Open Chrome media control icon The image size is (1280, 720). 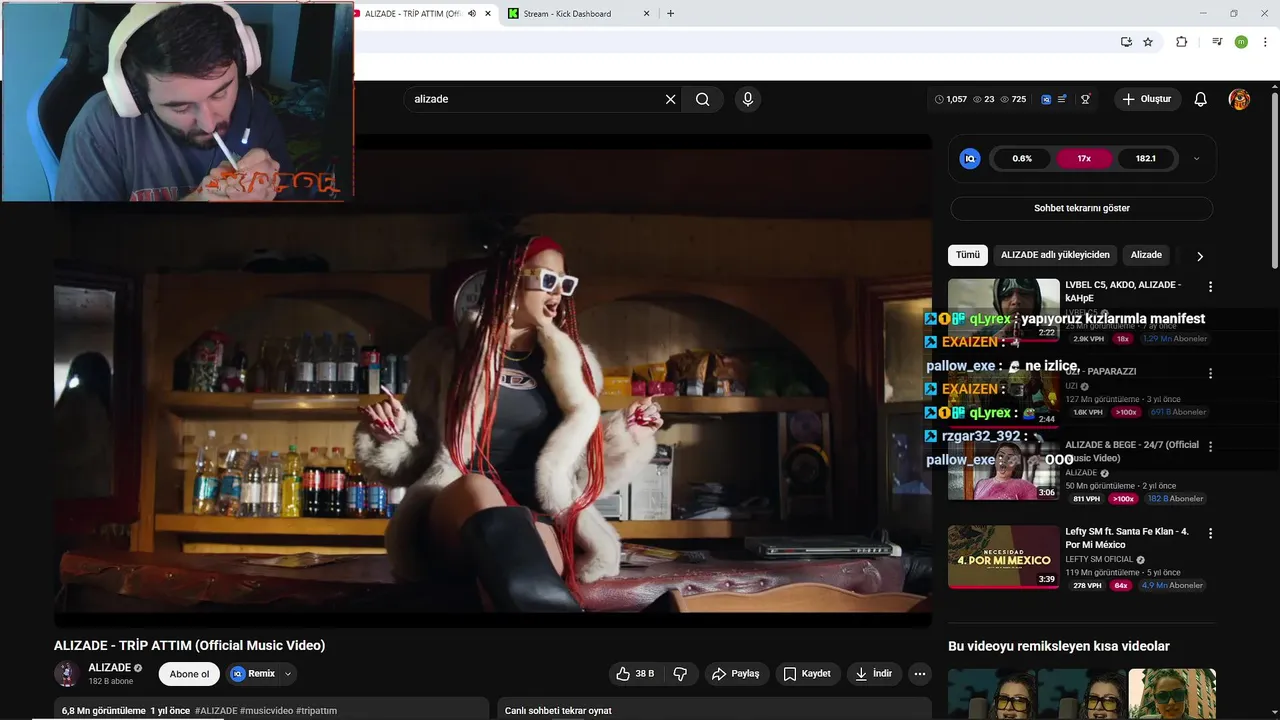[x=1217, y=42]
